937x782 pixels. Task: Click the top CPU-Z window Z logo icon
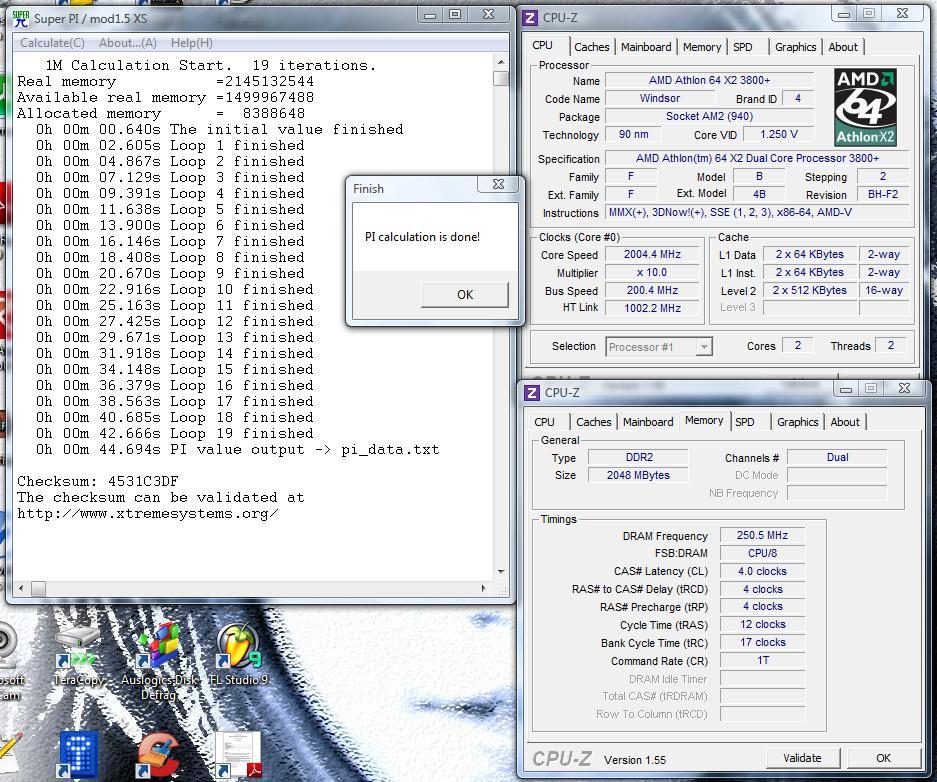pyautogui.click(x=530, y=18)
